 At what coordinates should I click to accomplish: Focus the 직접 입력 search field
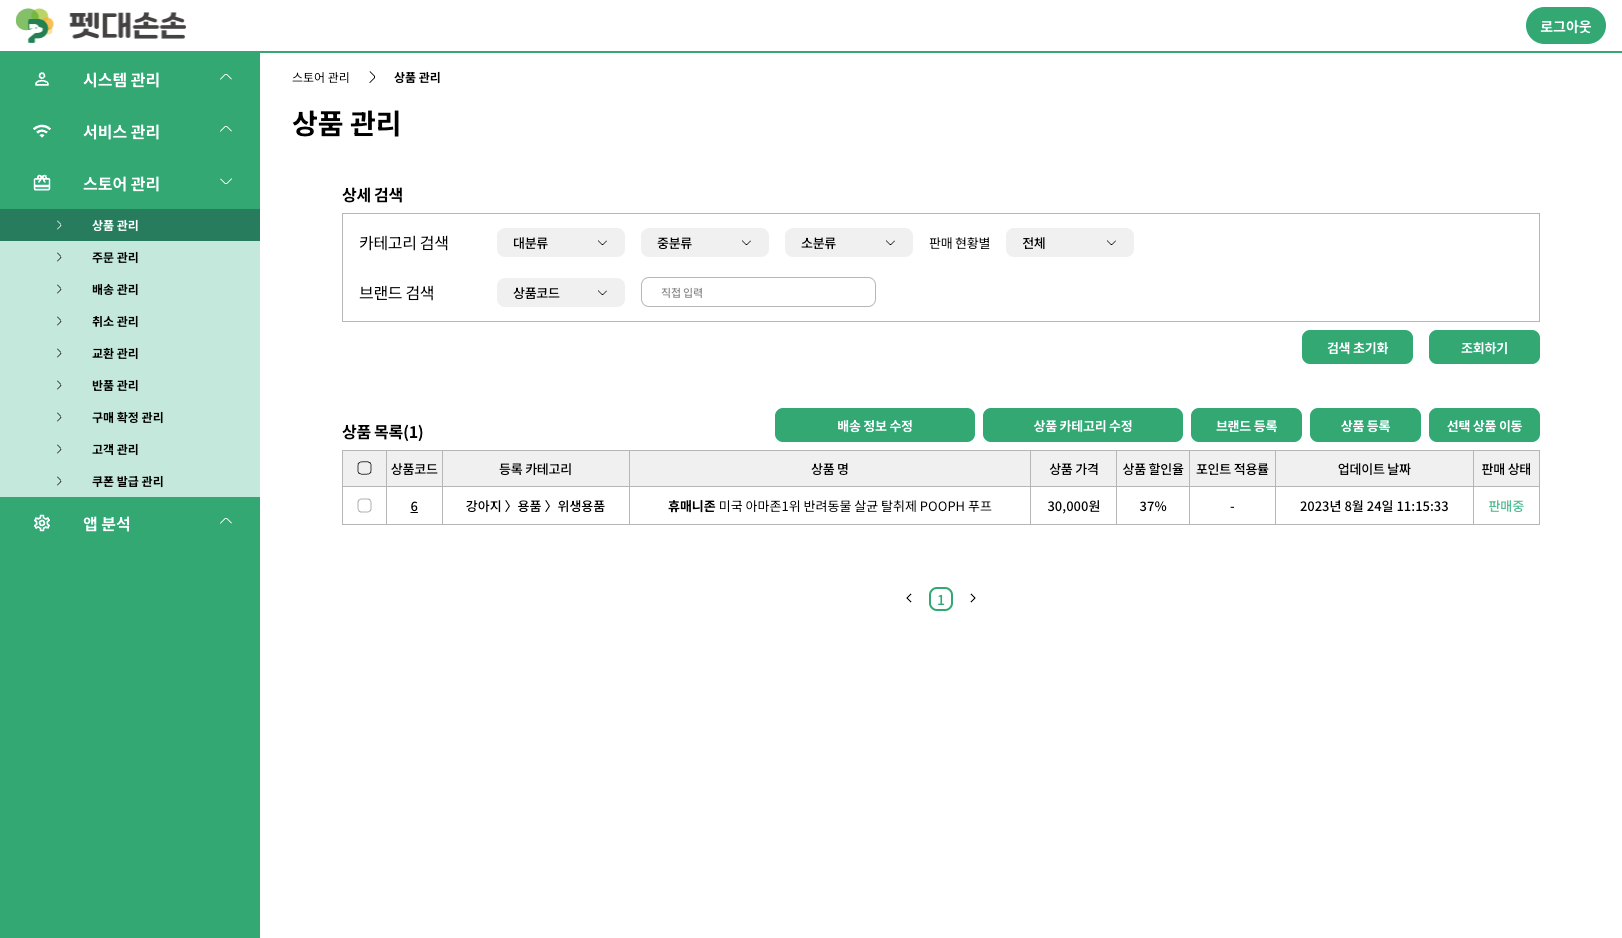(x=758, y=292)
